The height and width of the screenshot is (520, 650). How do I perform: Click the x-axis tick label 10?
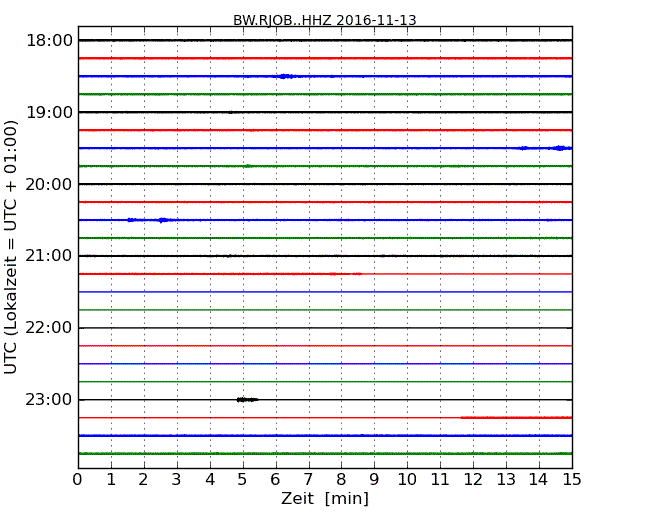(407, 480)
